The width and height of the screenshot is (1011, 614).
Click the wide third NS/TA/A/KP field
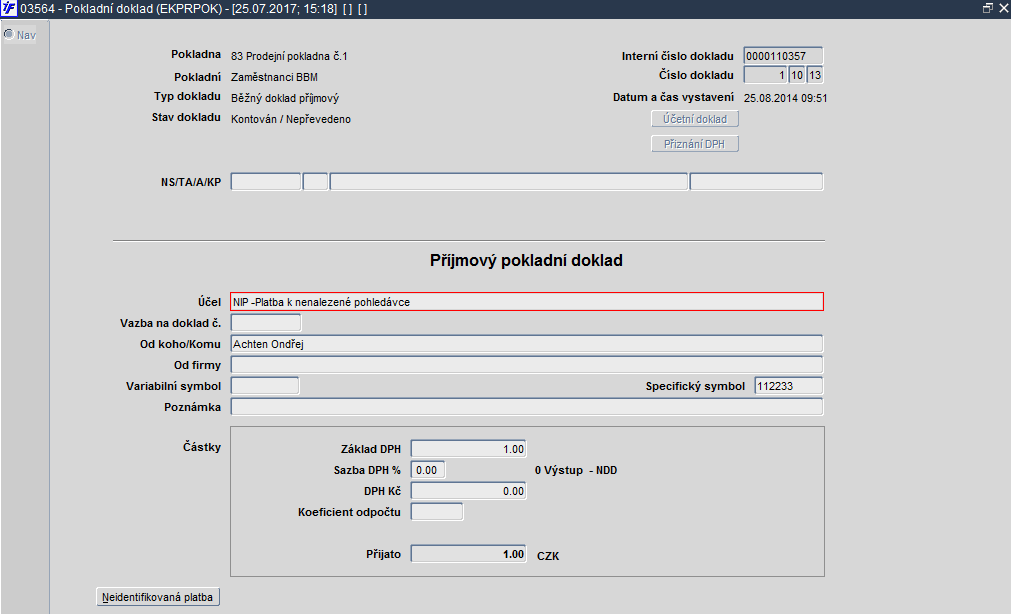(509, 182)
